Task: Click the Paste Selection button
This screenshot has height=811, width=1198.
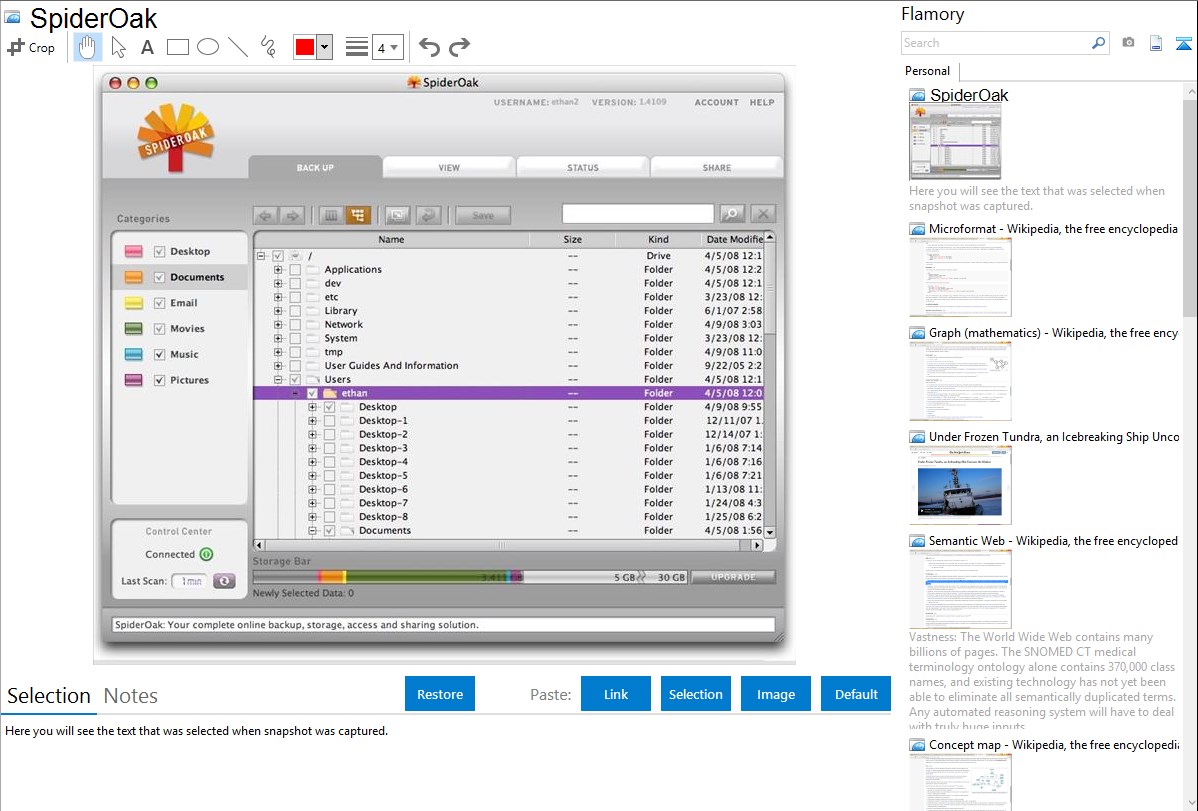Action: tap(695, 694)
